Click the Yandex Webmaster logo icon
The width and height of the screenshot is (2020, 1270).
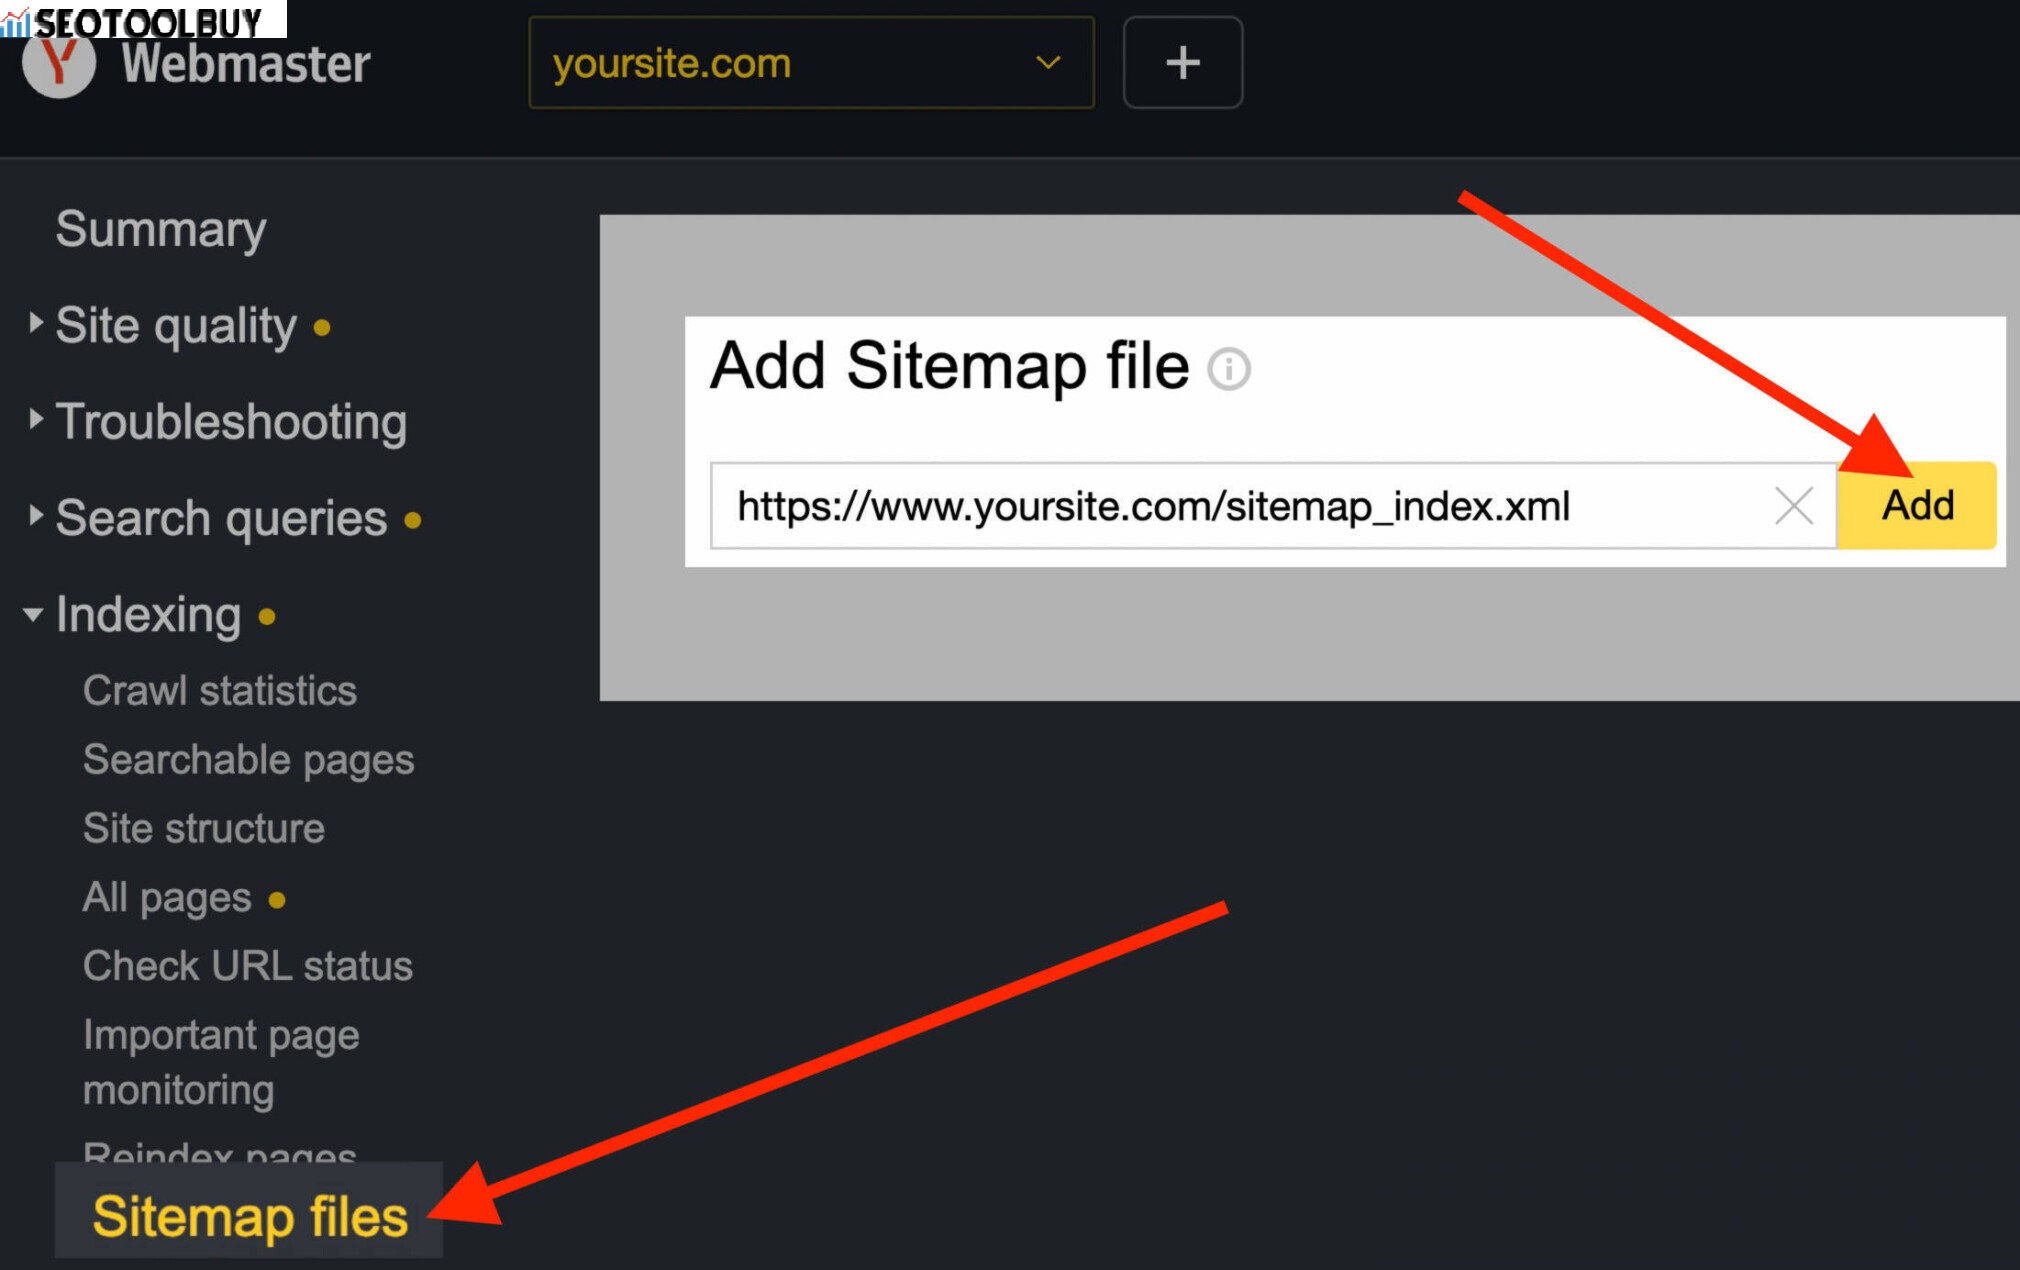[61, 60]
